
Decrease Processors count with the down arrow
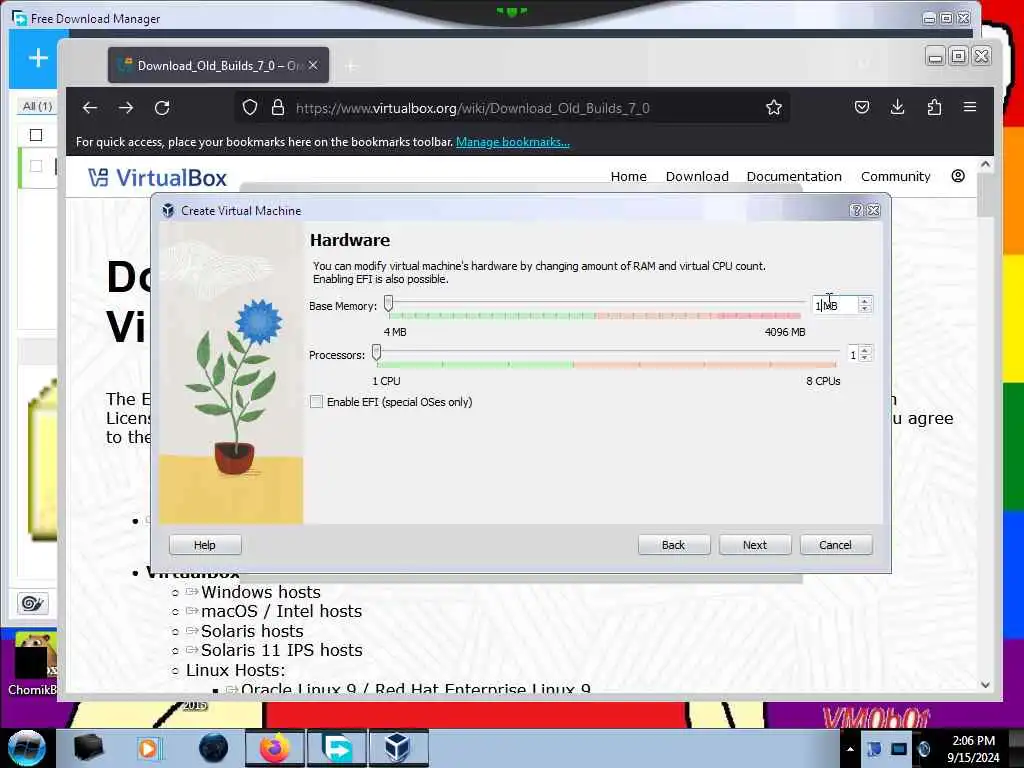[x=865, y=358]
